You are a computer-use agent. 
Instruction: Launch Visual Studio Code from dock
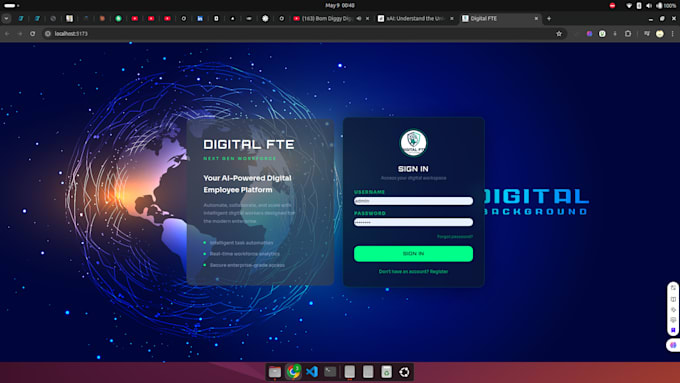(312, 372)
